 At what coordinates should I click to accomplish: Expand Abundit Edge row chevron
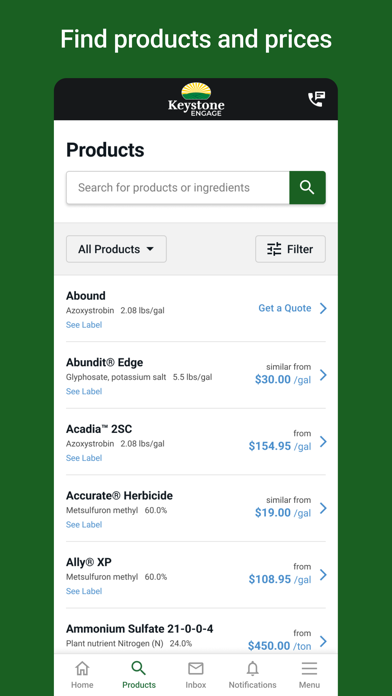coord(323,375)
